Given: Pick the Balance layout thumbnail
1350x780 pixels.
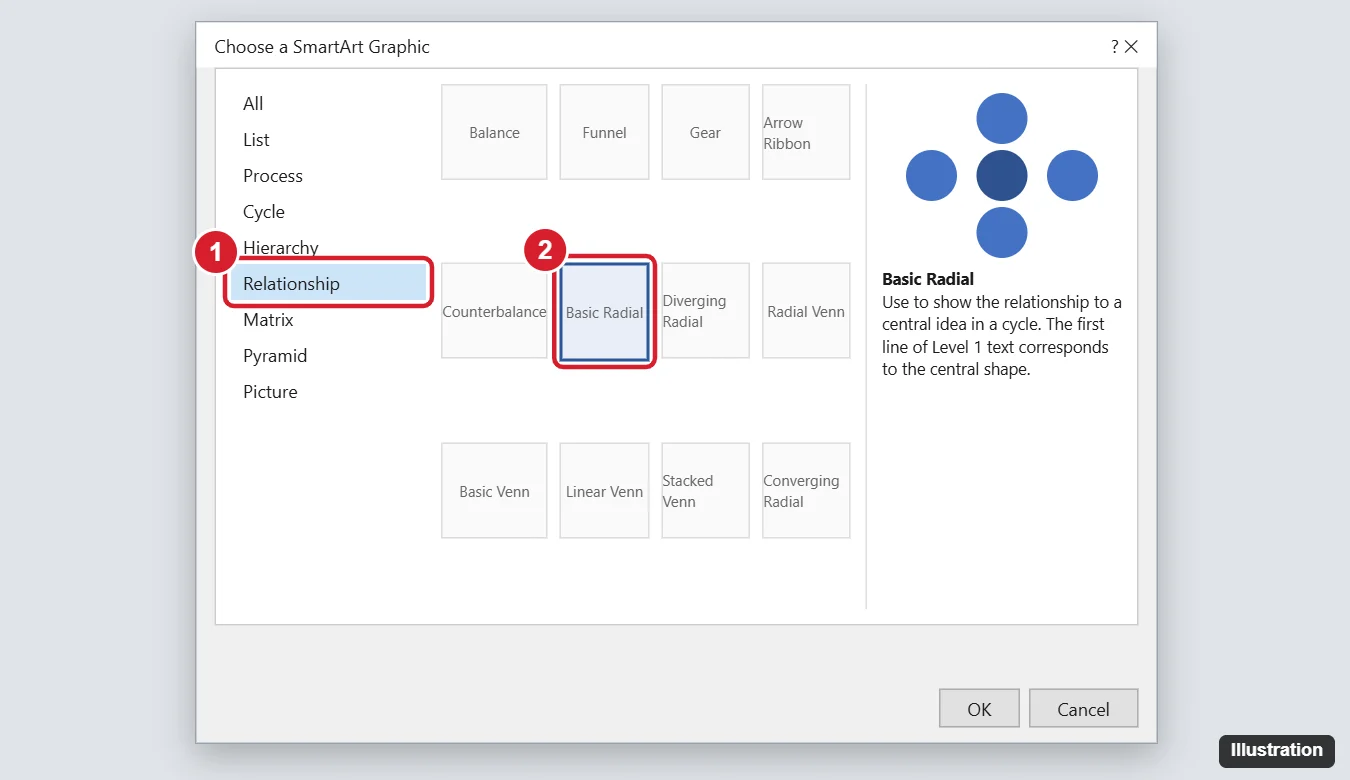Looking at the screenshot, I should (x=494, y=132).
